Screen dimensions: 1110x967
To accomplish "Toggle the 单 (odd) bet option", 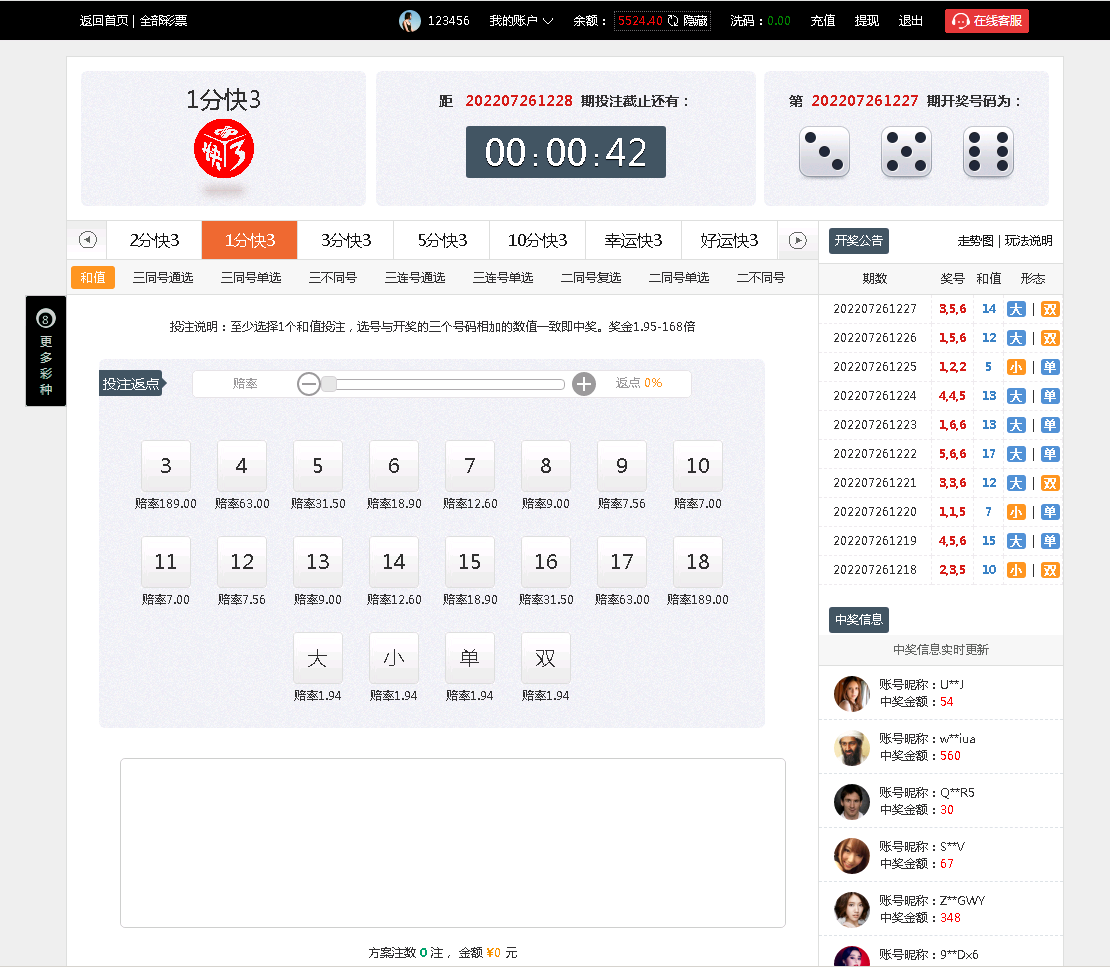I will pos(470,658).
